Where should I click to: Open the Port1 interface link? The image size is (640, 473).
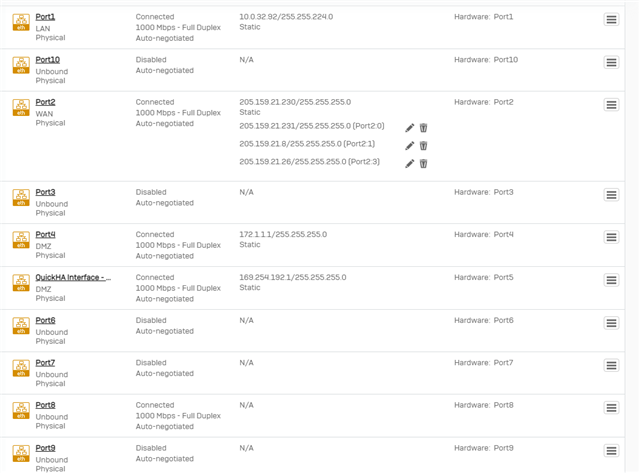click(x=45, y=17)
